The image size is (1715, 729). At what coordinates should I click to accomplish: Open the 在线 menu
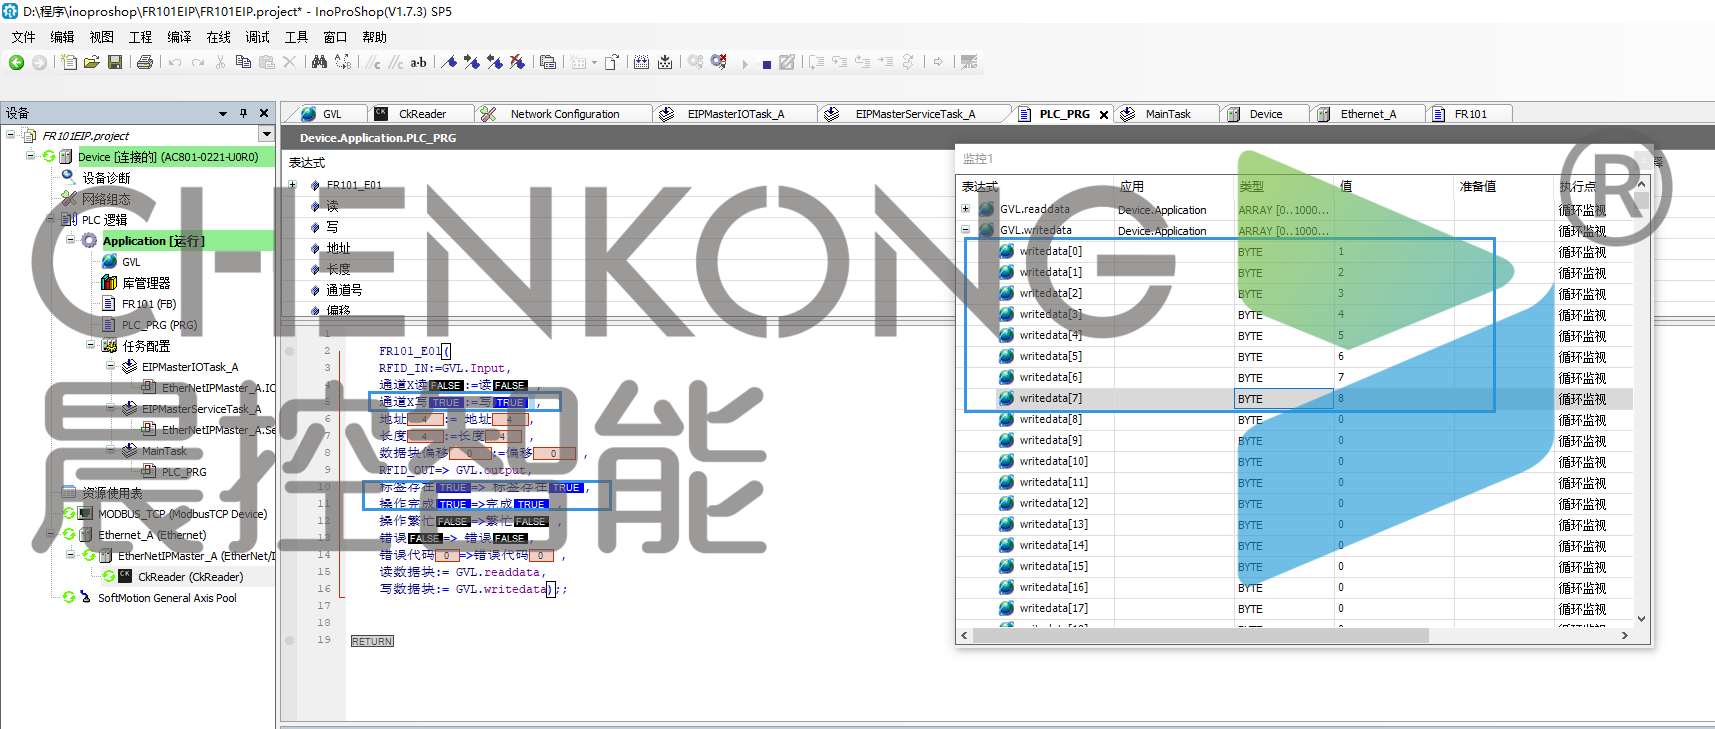click(218, 37)
